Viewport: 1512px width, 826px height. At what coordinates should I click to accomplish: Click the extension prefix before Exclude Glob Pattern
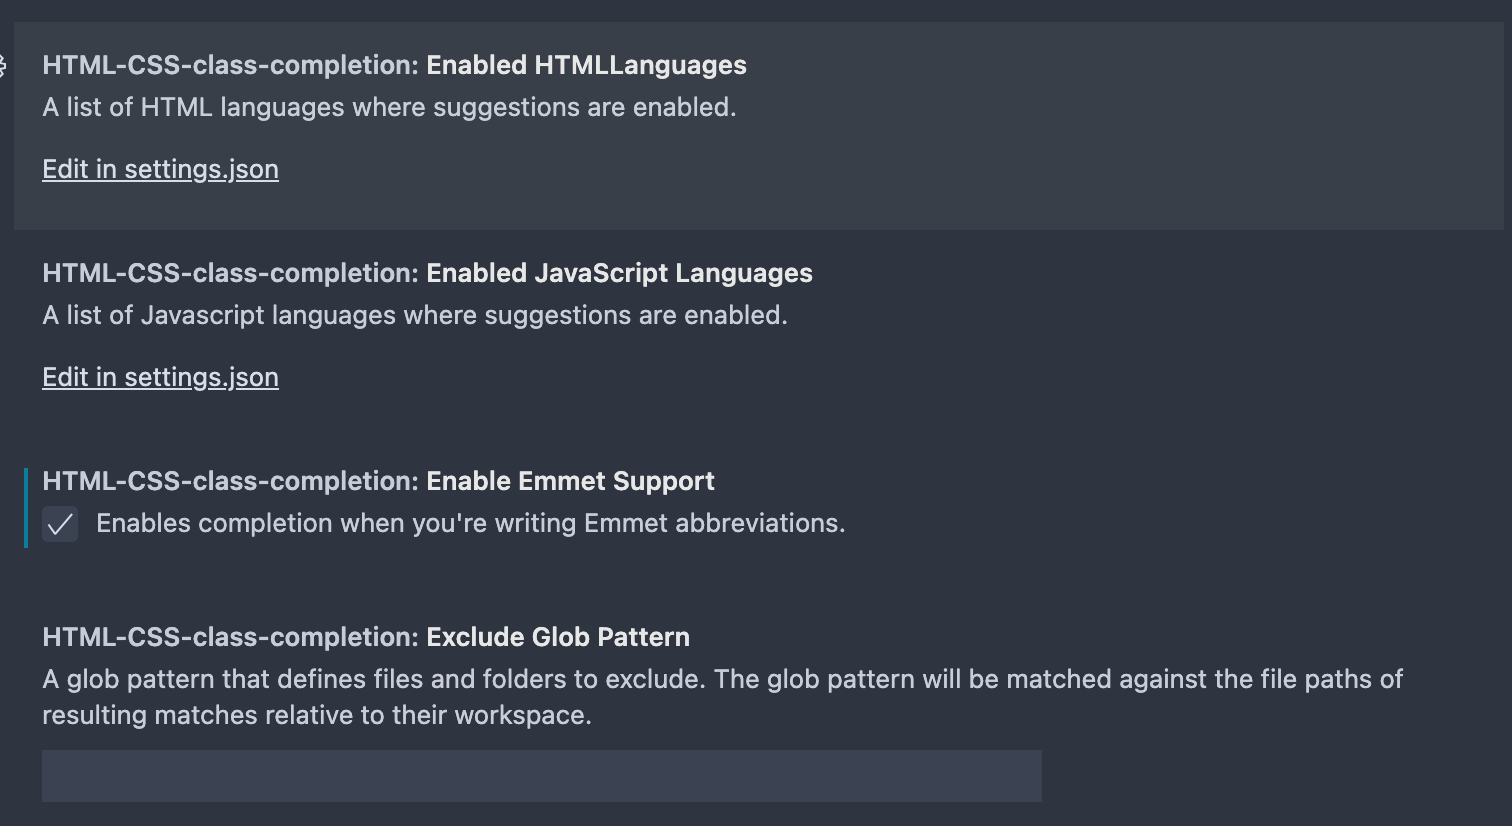pos(230,637)
